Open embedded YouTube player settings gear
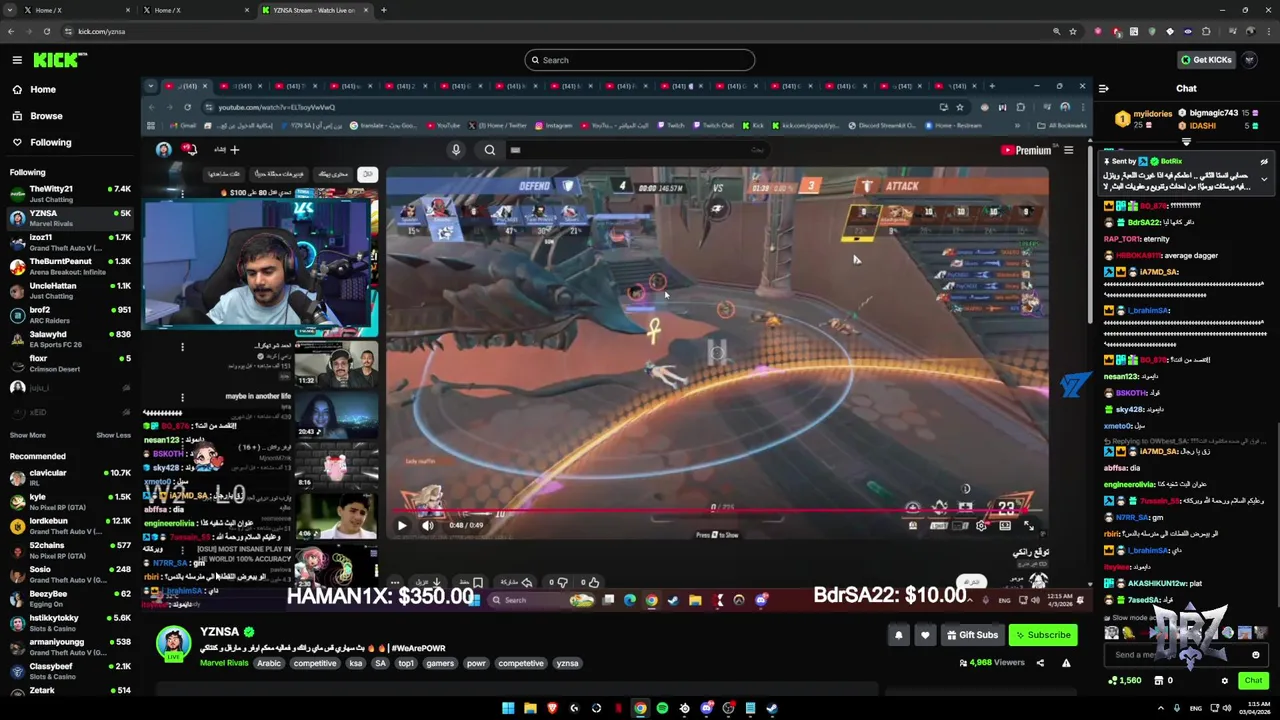The height and width of the screenshot is (720, 1280). pyautogui.click(x=981, y=525)
